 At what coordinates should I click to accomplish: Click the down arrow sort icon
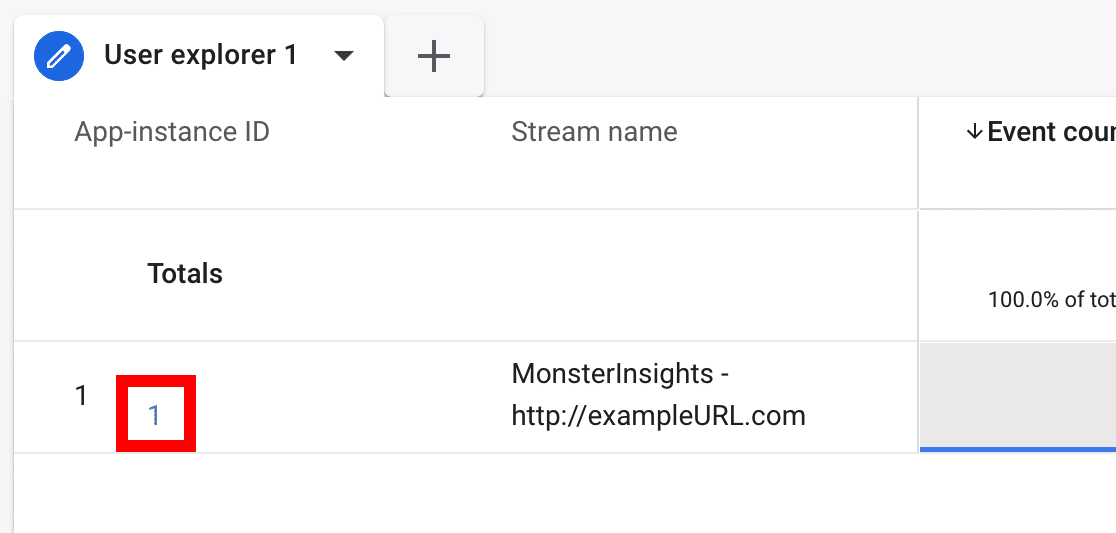coord(974,132)
